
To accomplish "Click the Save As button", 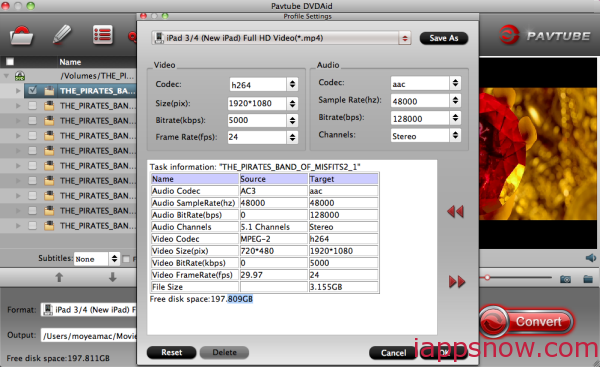I will coord(444,38).
